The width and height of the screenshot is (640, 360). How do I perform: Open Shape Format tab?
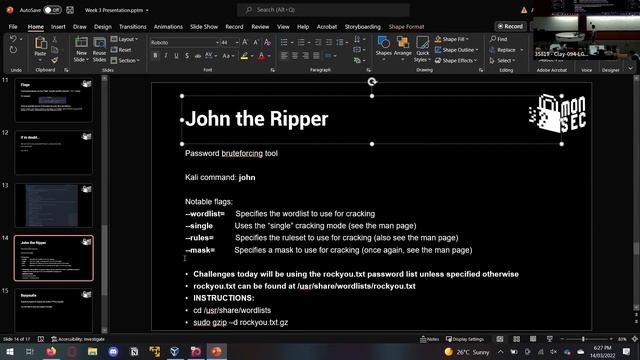(x=406, y=27)
